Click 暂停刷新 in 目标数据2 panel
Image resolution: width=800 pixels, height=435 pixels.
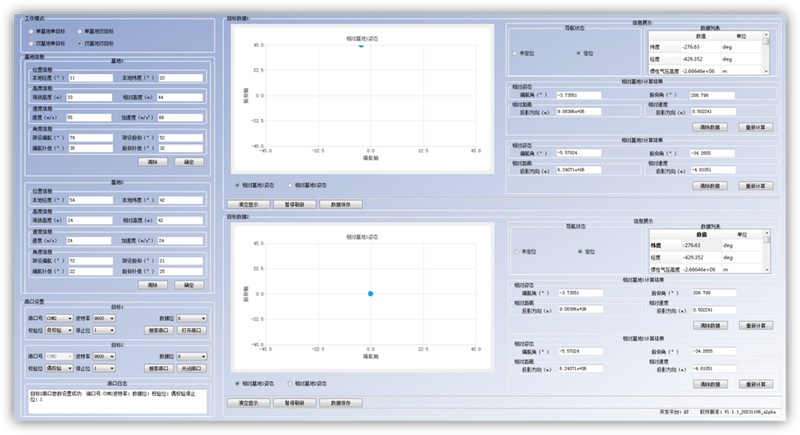294,403
